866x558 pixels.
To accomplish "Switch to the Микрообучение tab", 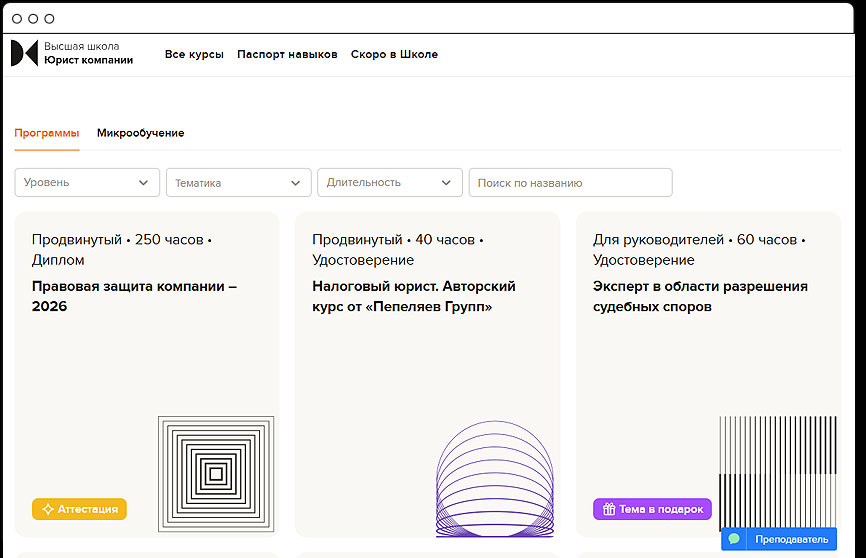I will pyautogui.click(x=140, y=133).
